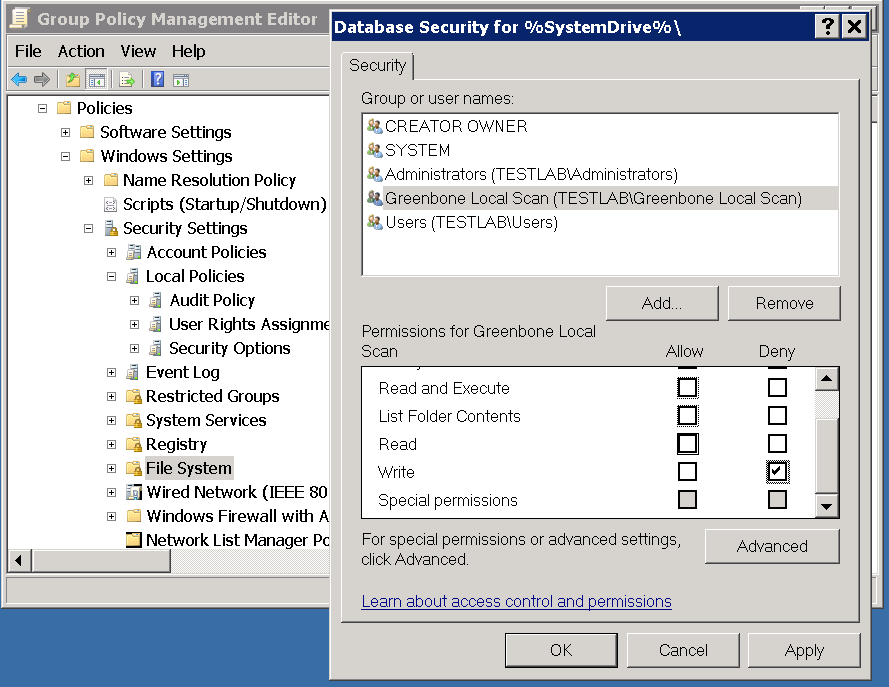Open the Action menu
Viewport: 889px width, 687px height.
(81, 51)
